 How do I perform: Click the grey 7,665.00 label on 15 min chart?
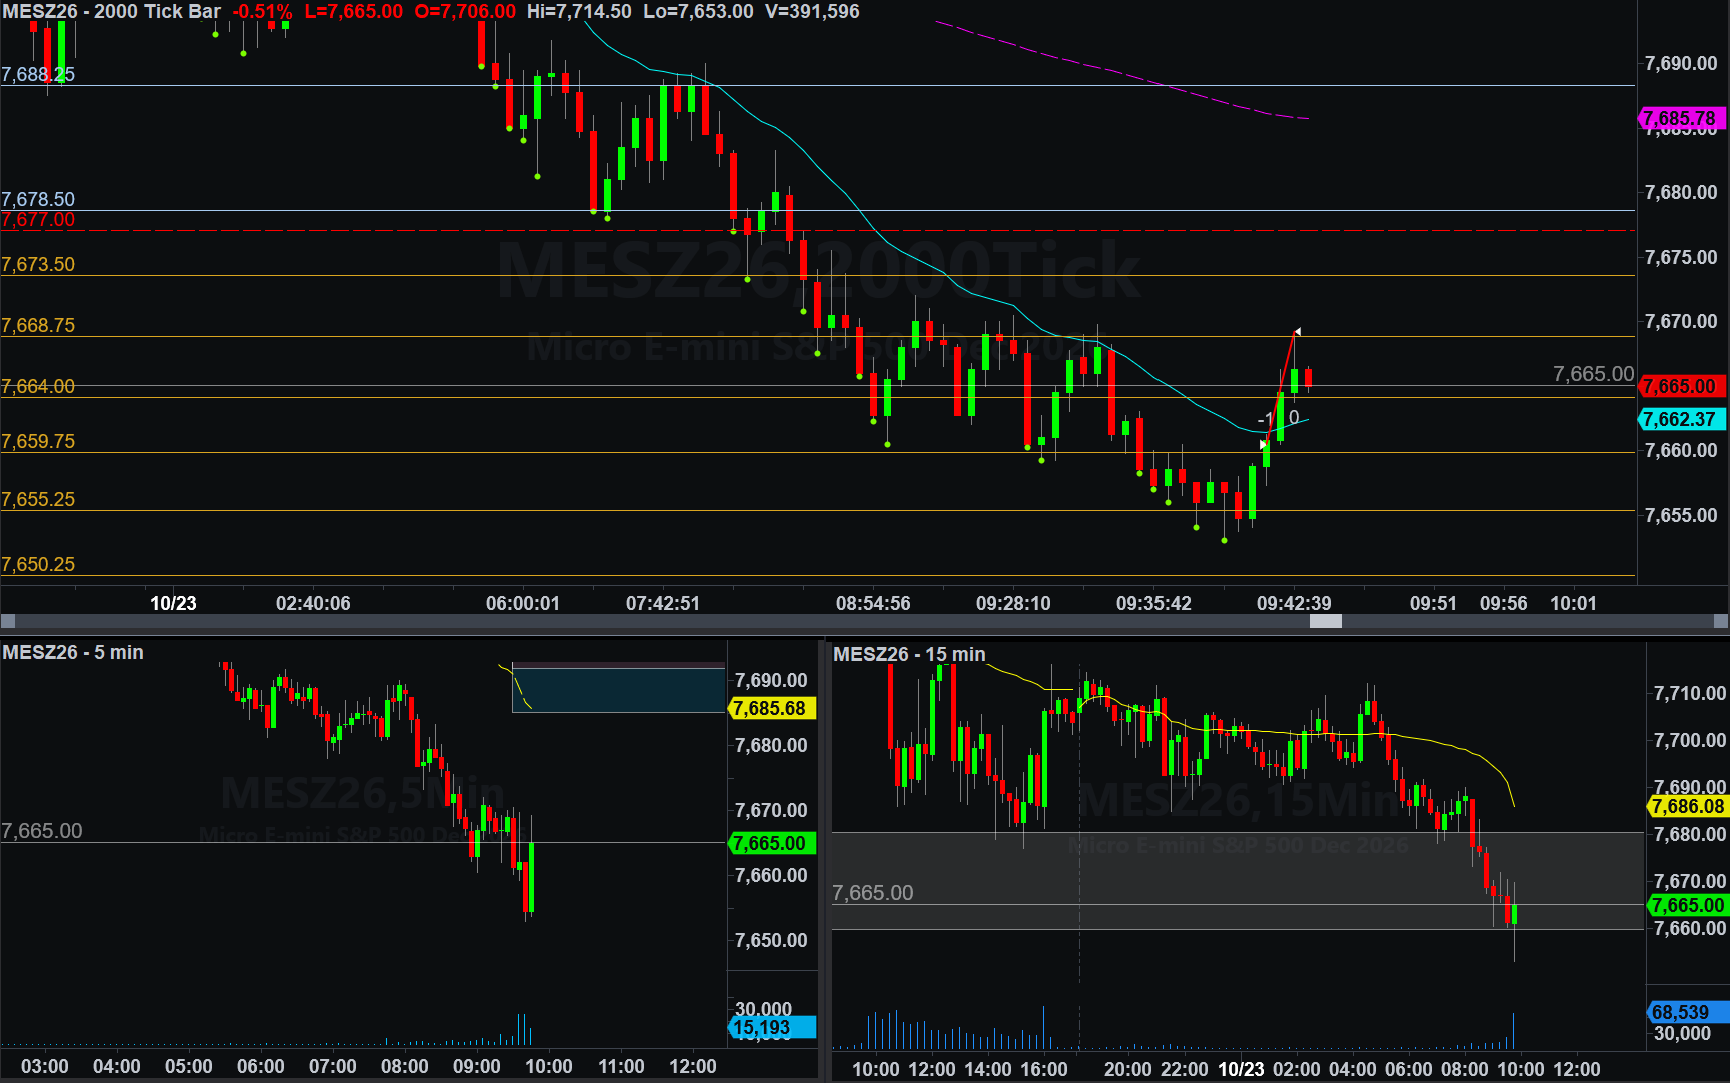[873, 893]
